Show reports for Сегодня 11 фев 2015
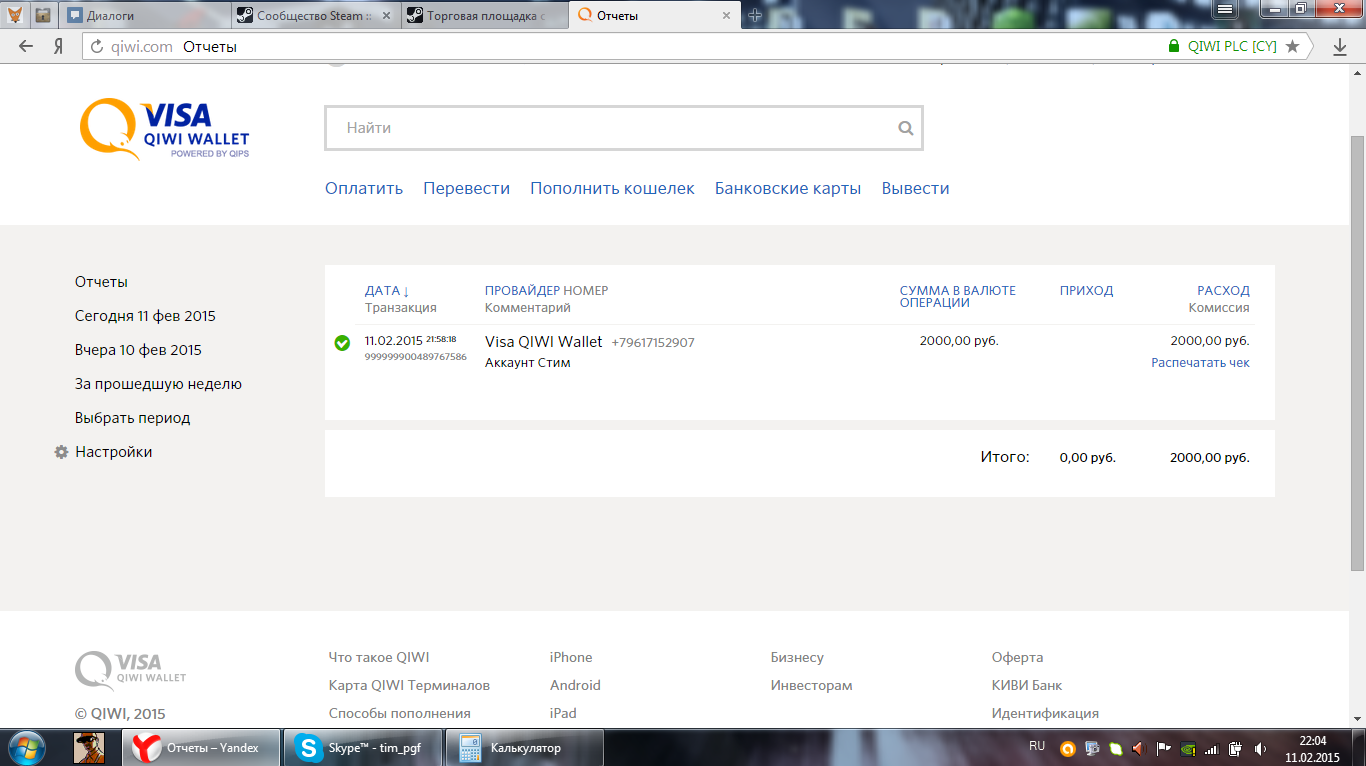Screen dimensions: 1366x766 pyautogui.click(x=145, y=316)
